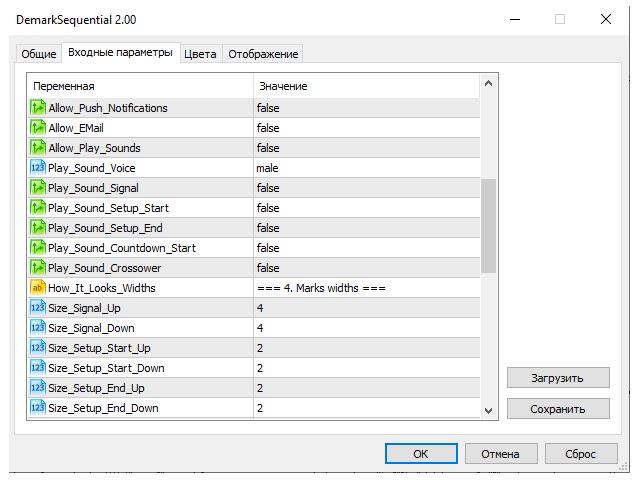Image resolution: width=640 pixels, height=480 pixels.
Task: Select the Play_Sound_Countdown_Start variable name
Action: [122, 248]
